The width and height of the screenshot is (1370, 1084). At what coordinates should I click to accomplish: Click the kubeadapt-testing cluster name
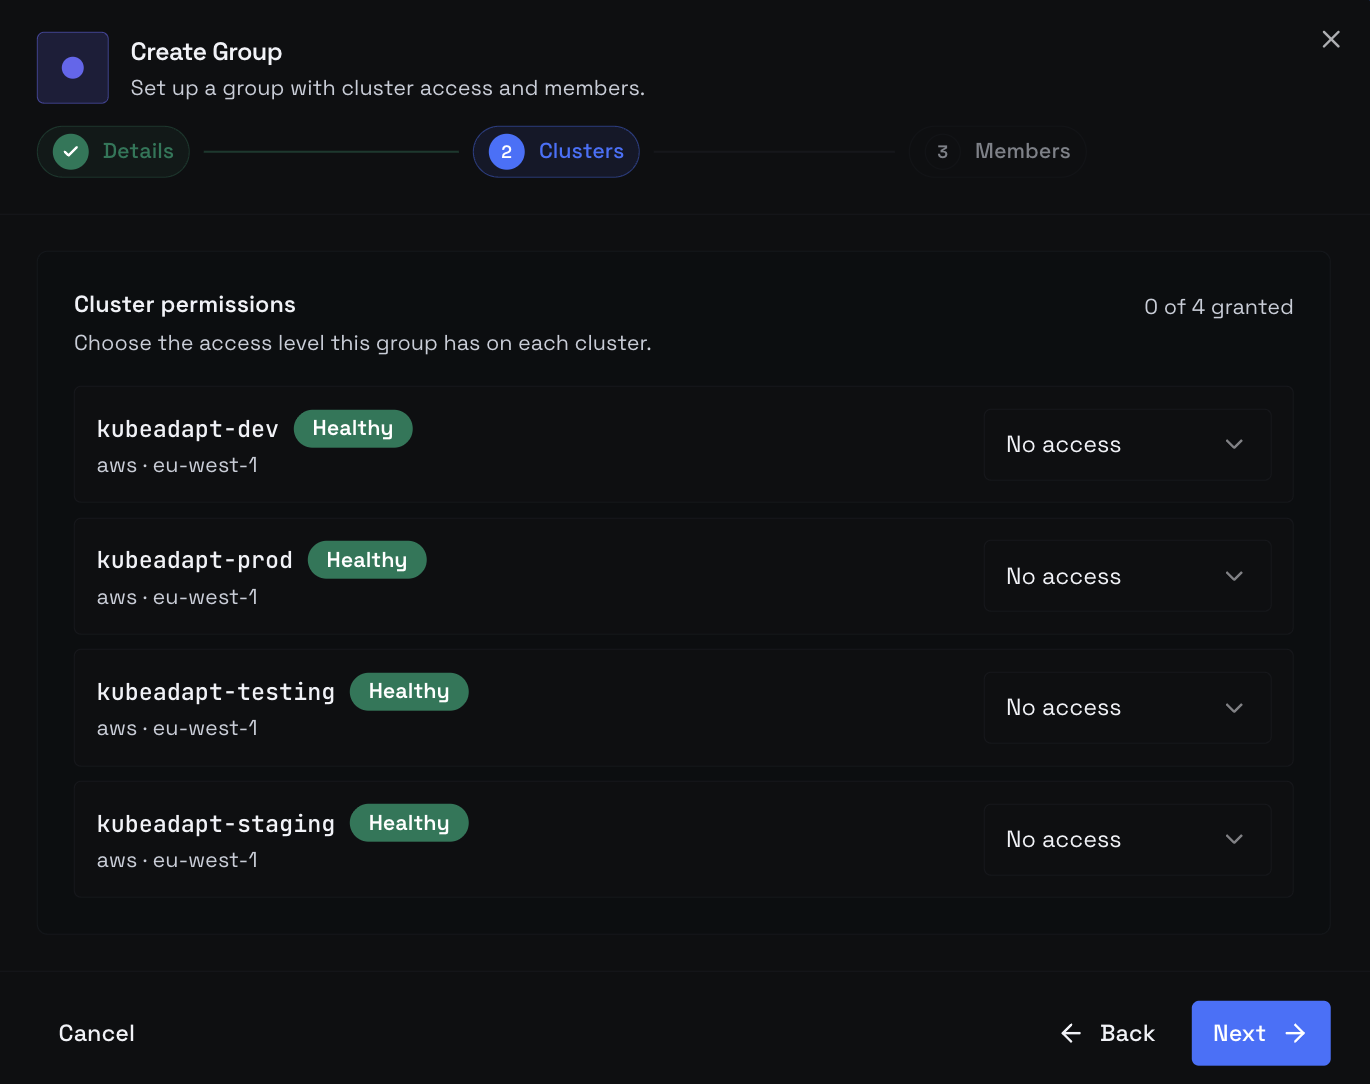click(x=215, y=692)
